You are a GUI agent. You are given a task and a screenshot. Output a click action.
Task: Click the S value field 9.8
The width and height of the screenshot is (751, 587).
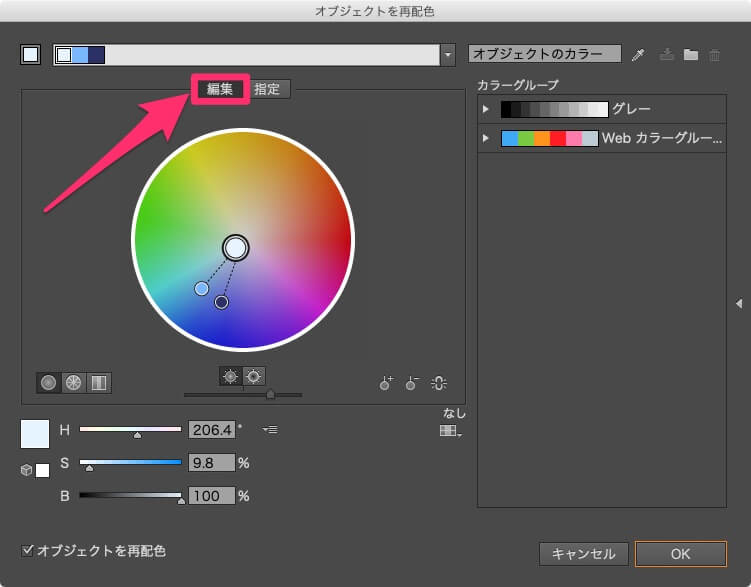pos(212,463)
